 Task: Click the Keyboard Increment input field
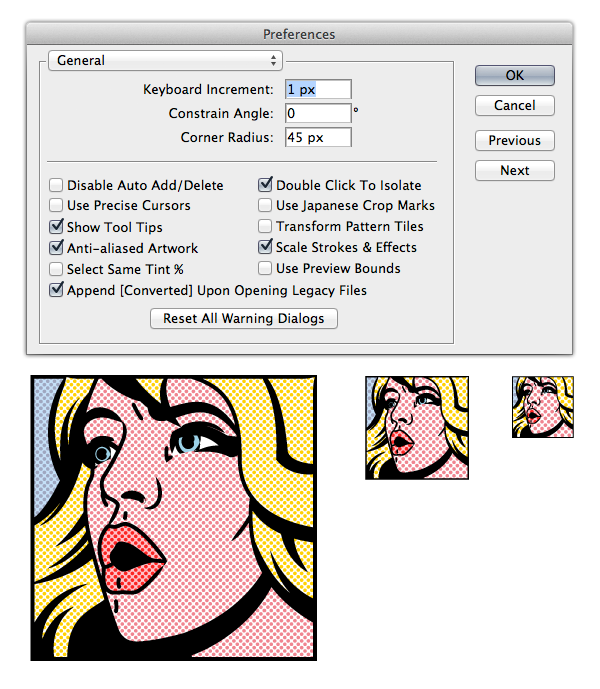coord(317,90)
